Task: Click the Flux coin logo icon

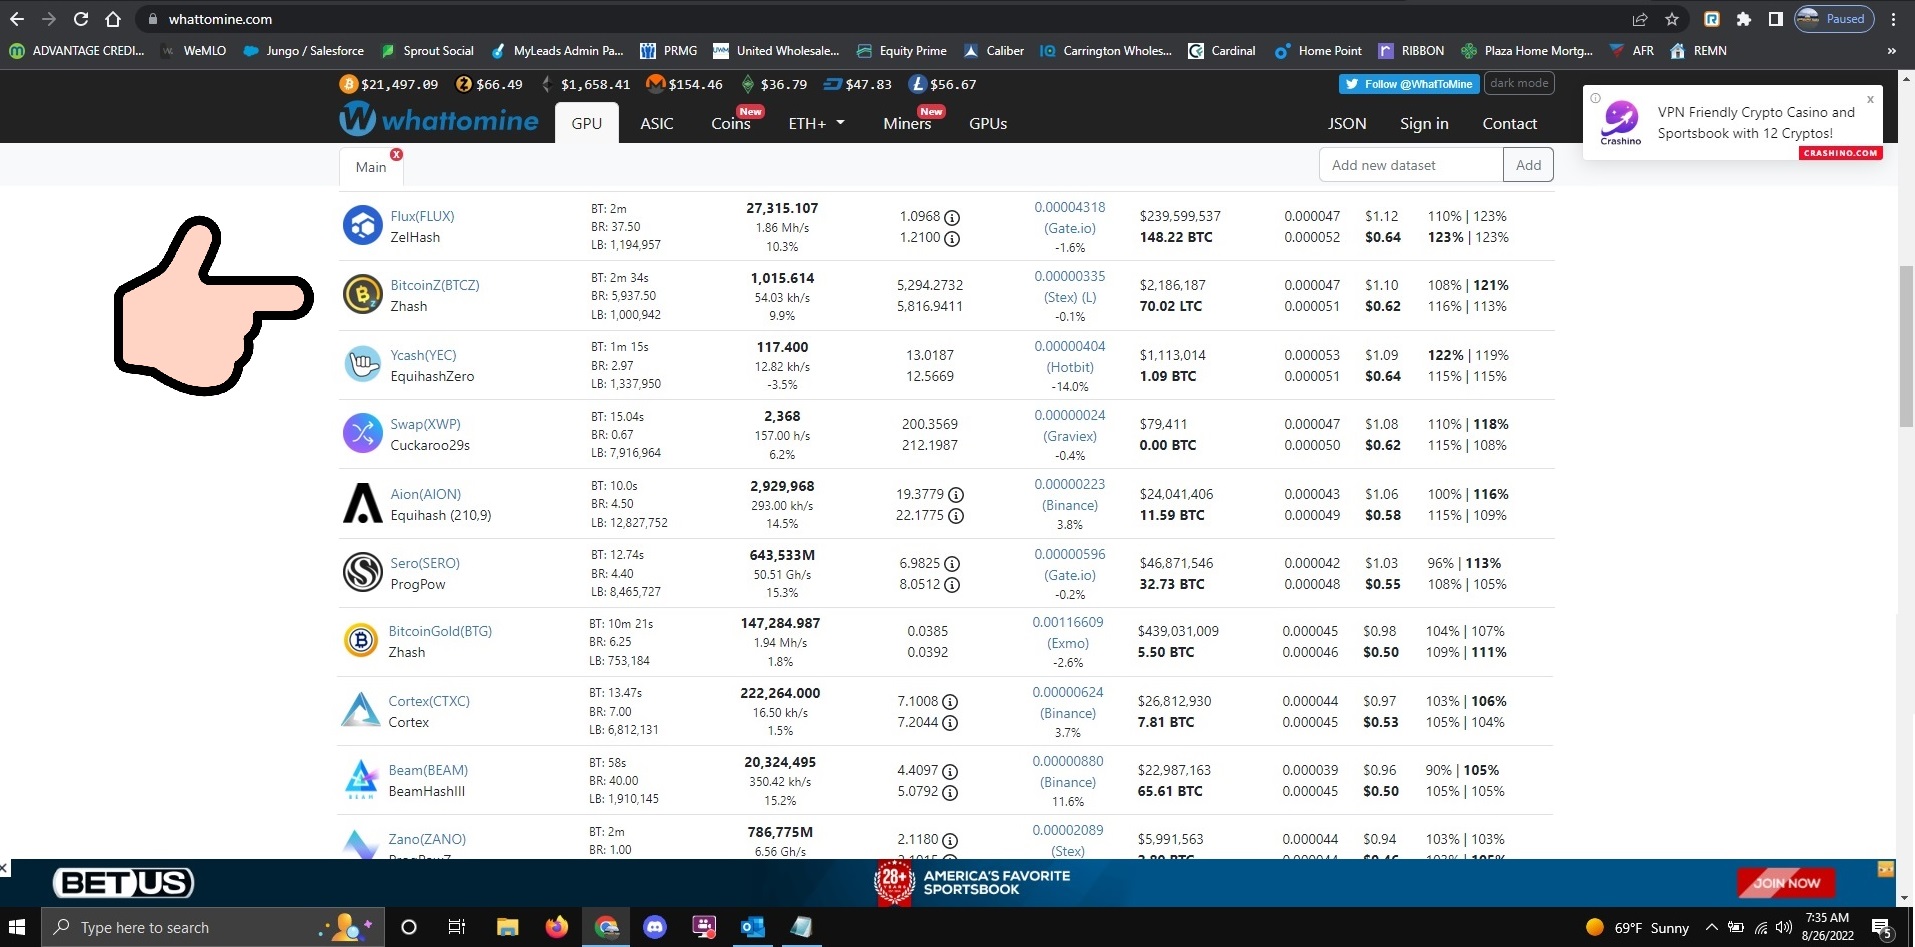Action: 362,226
